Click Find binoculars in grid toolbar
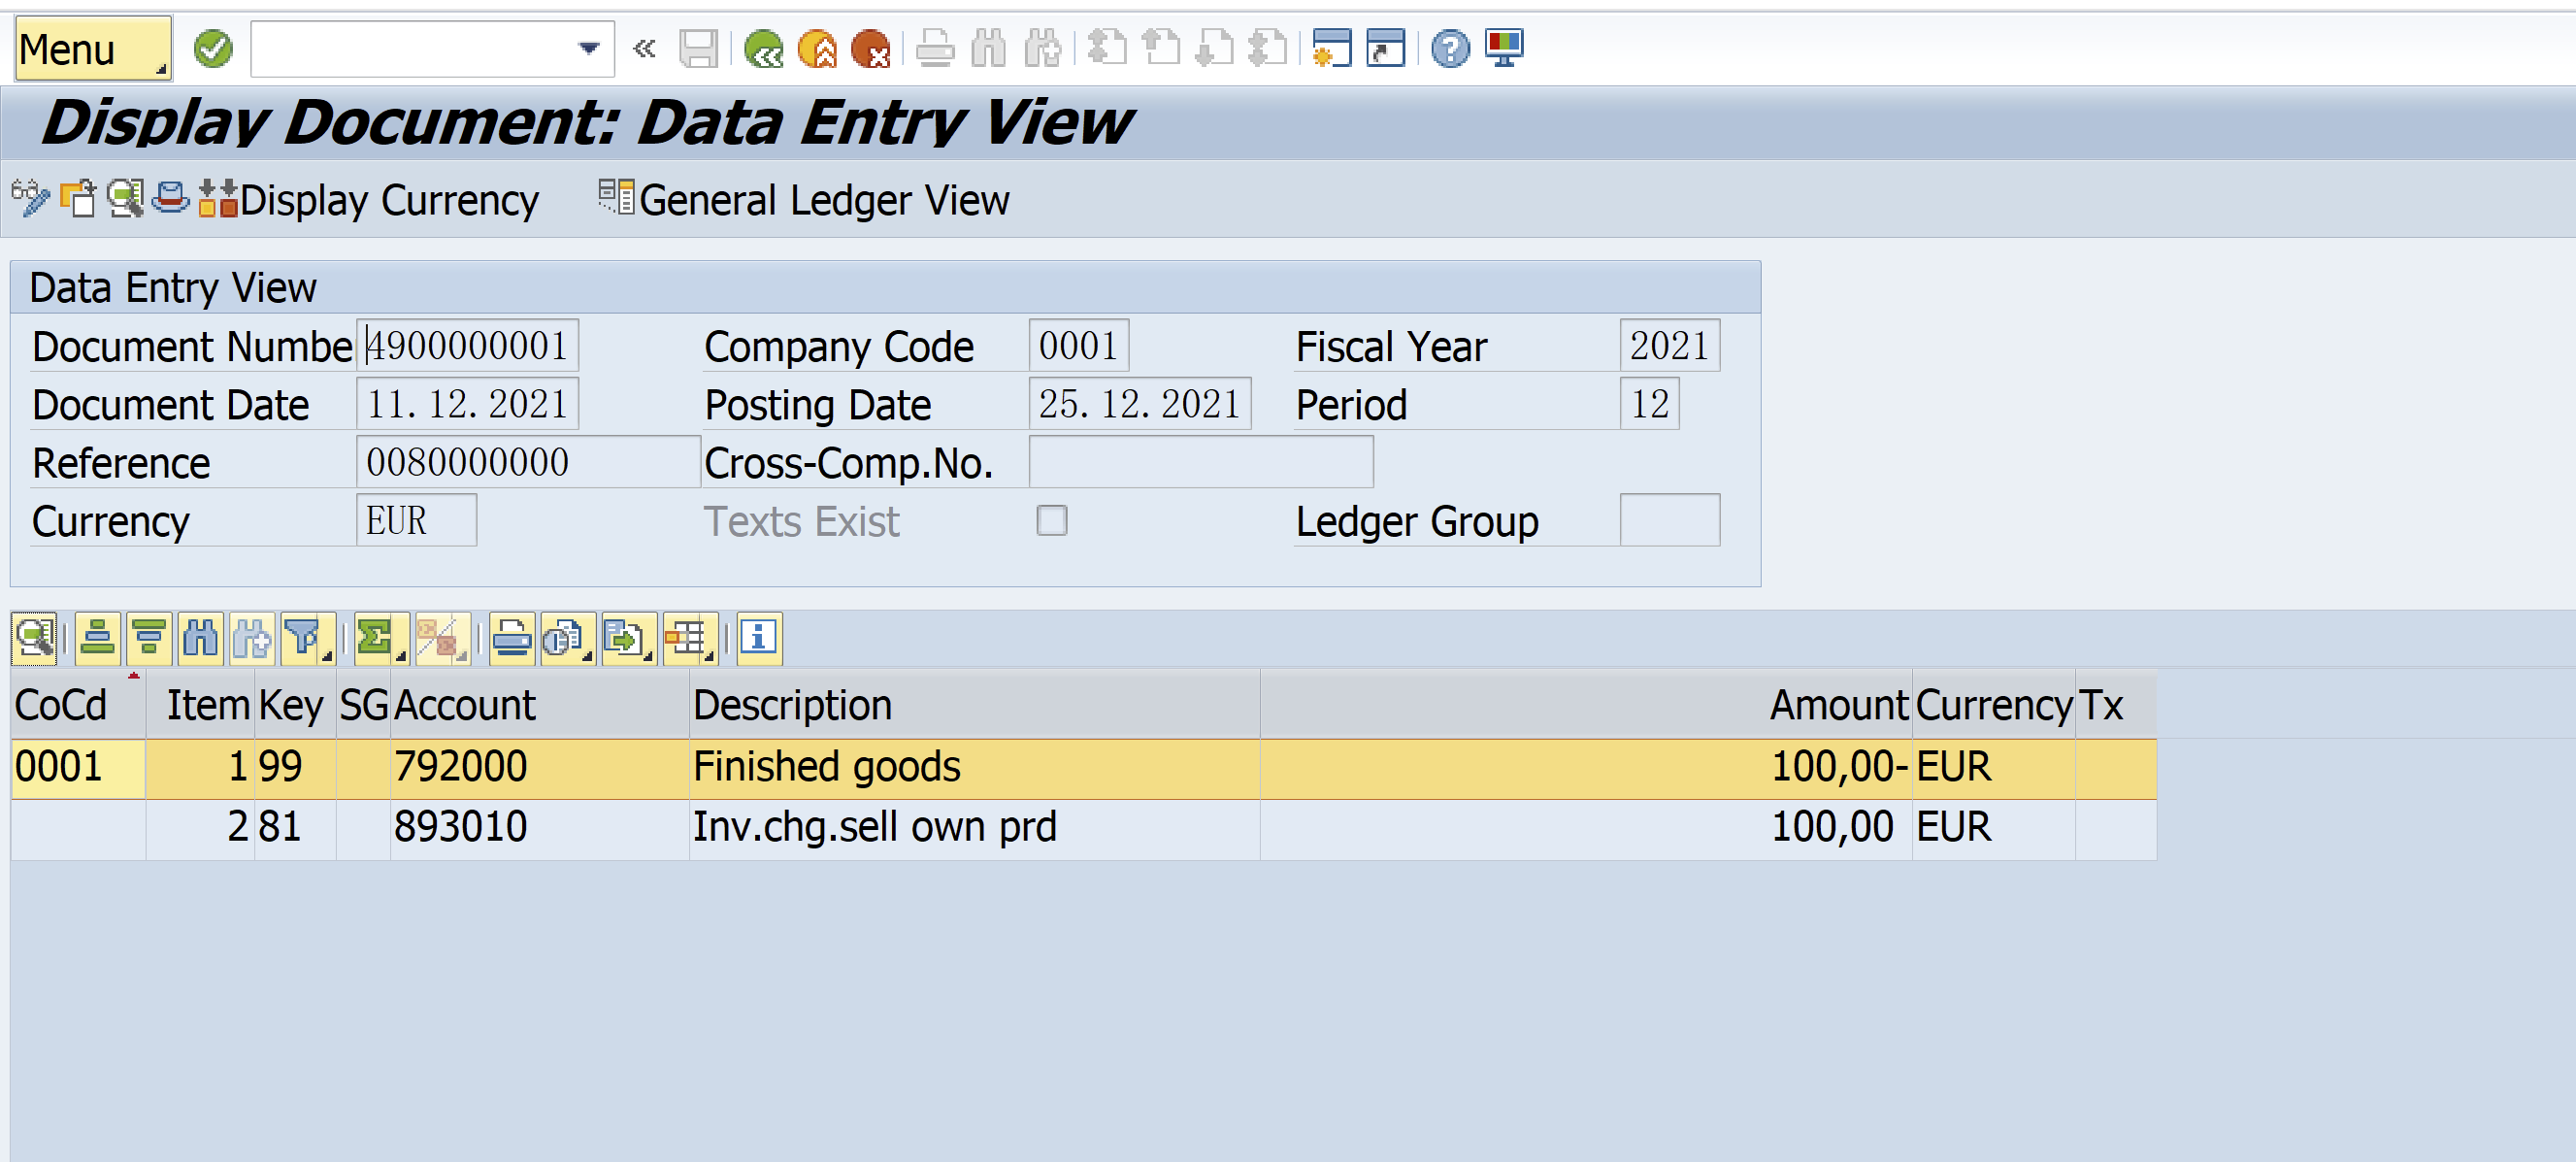 point(201,638)
